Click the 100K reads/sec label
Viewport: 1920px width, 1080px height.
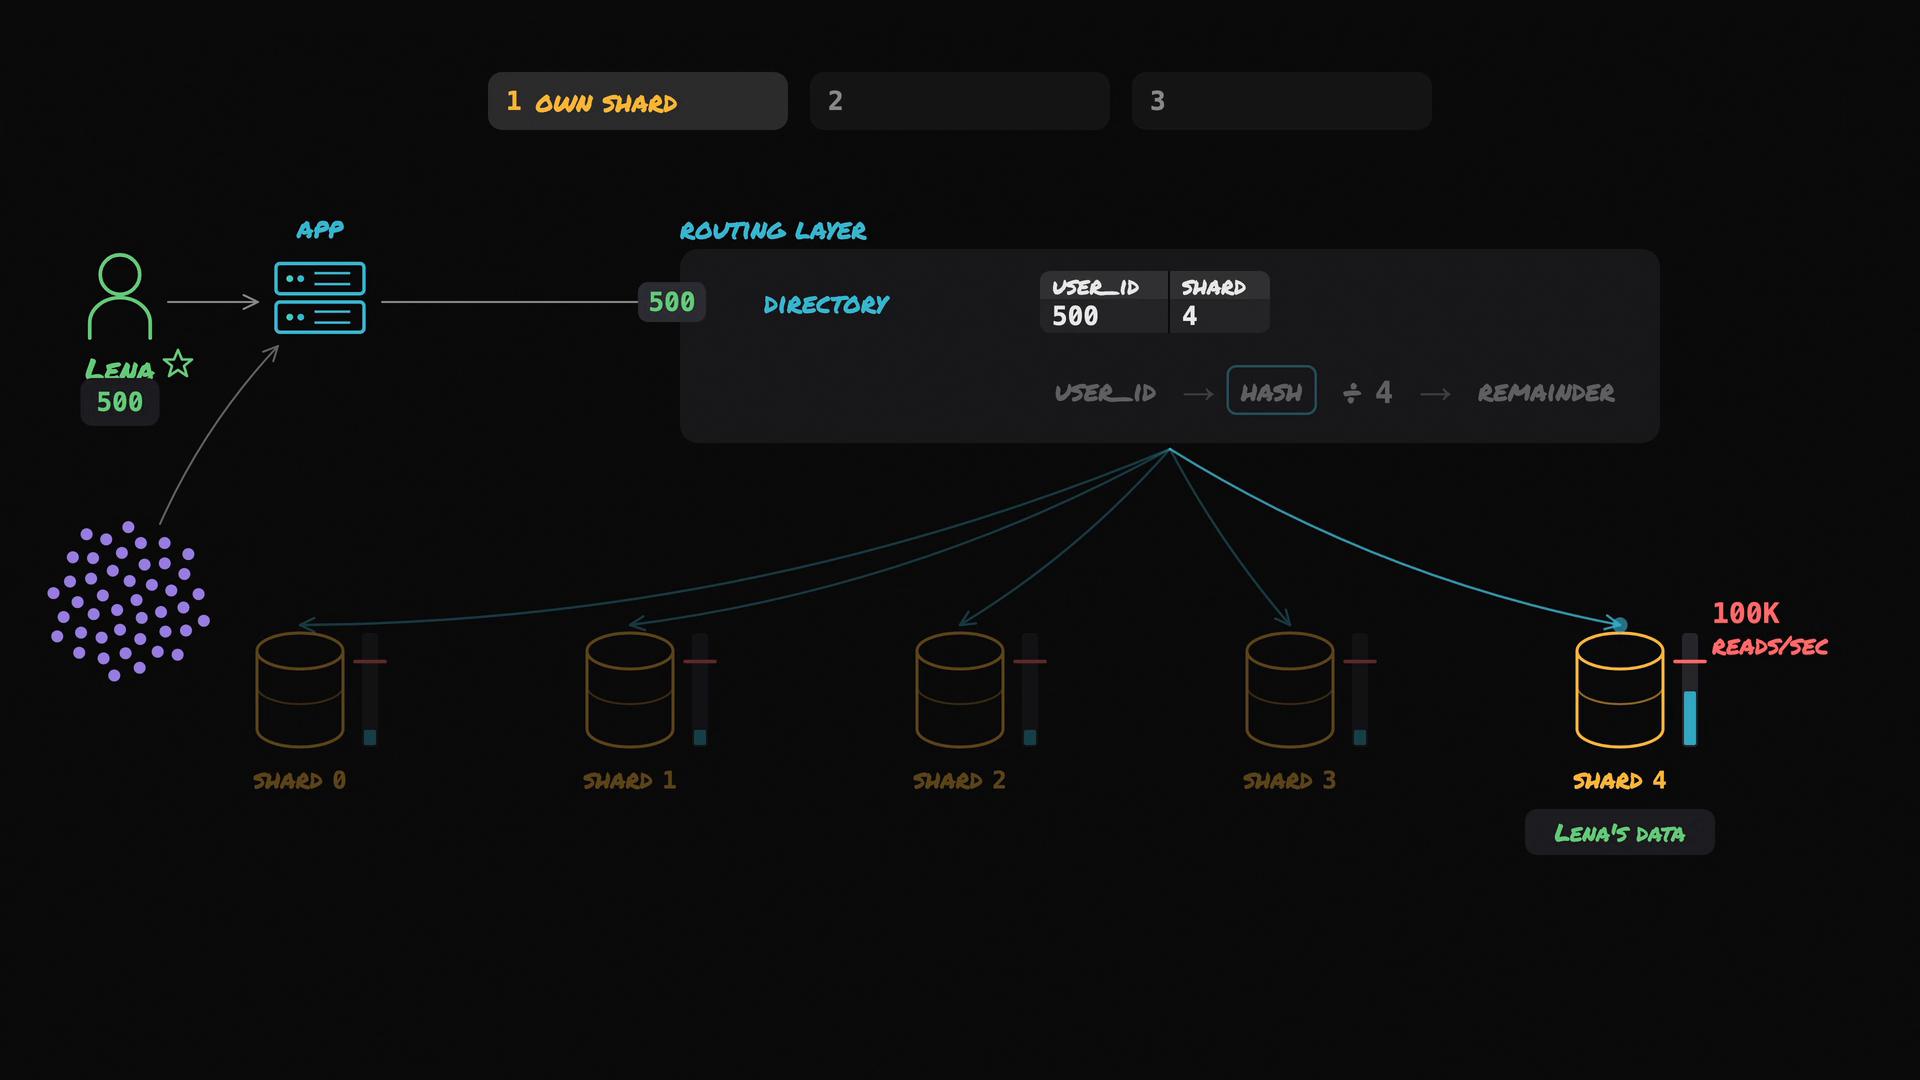tap(1769, 629)
